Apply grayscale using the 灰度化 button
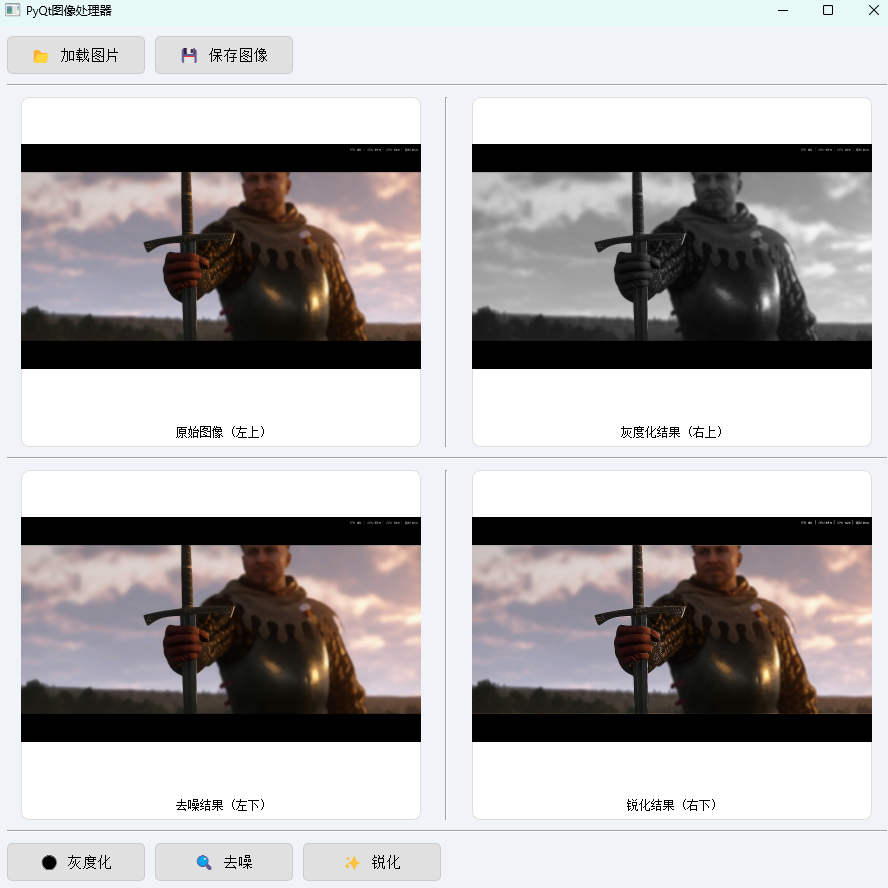 (75, 862)
